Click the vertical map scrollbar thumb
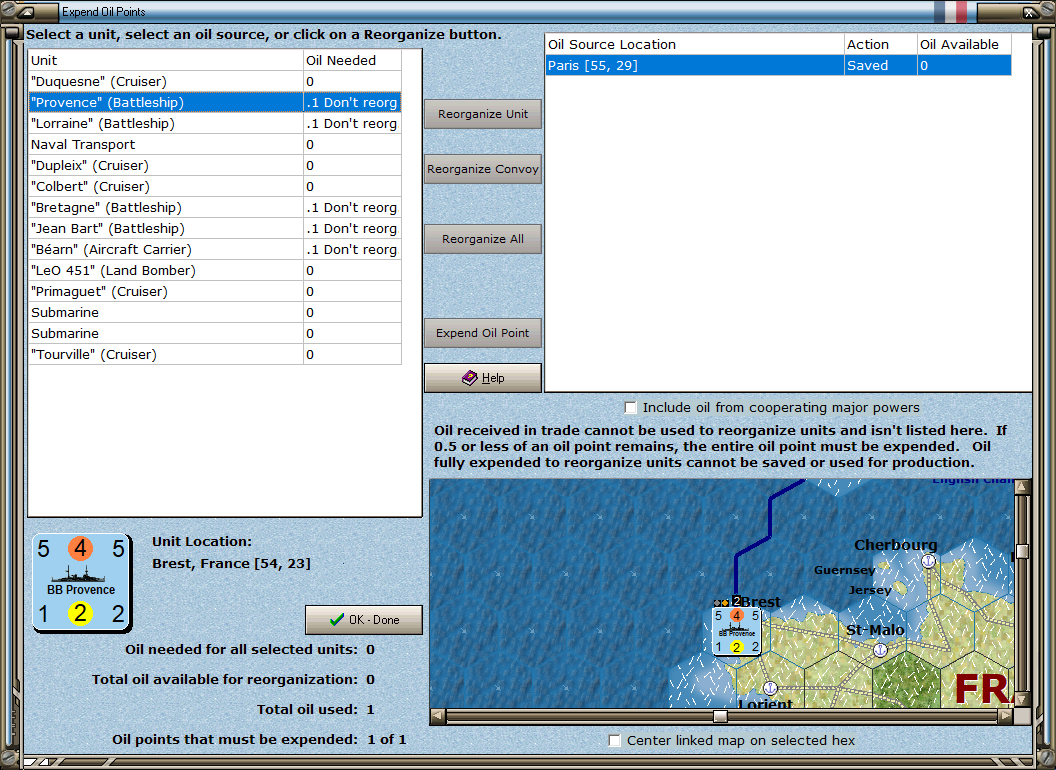This screenshot has width=1056, height=770. 1022,552
